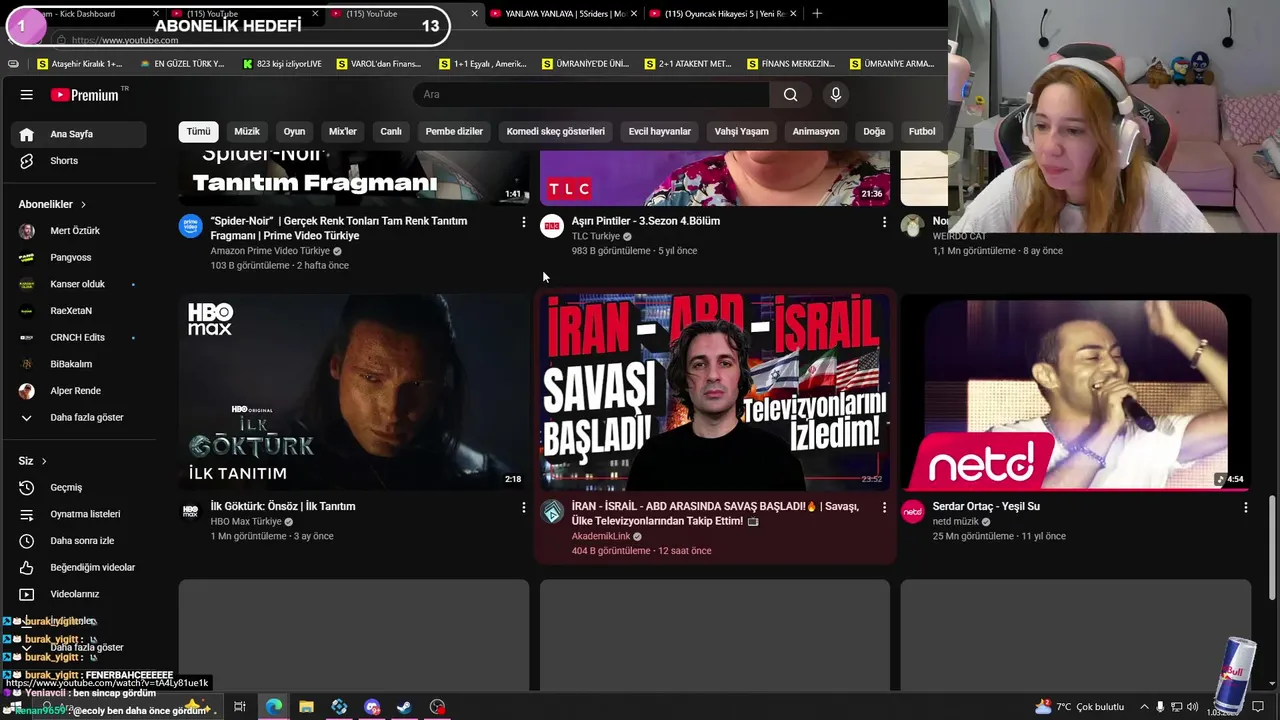Focus the Ara search field
This screenshot has width=1280, height=720.
[x=591, y=95]
